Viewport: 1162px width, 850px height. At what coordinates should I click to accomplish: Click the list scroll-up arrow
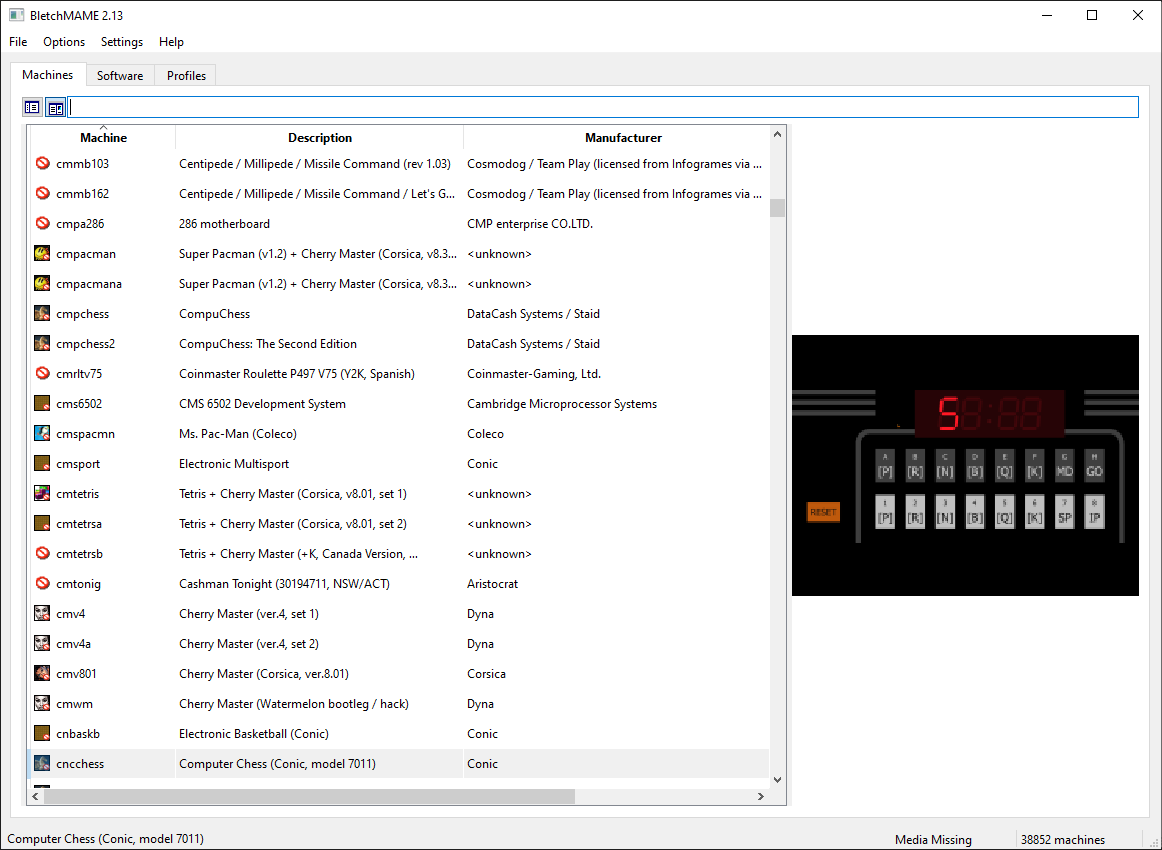pos(777,134)
